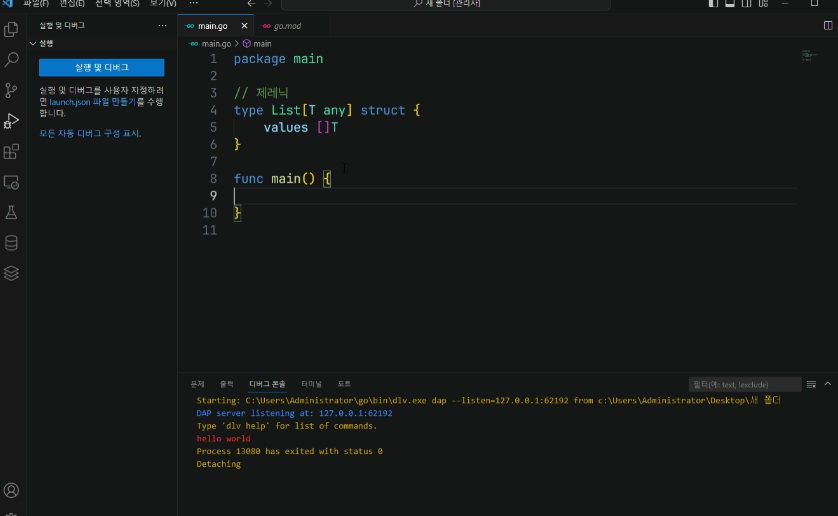Open the customize layout icon
This screenshot has height=516, width=838.
(763, 3)
